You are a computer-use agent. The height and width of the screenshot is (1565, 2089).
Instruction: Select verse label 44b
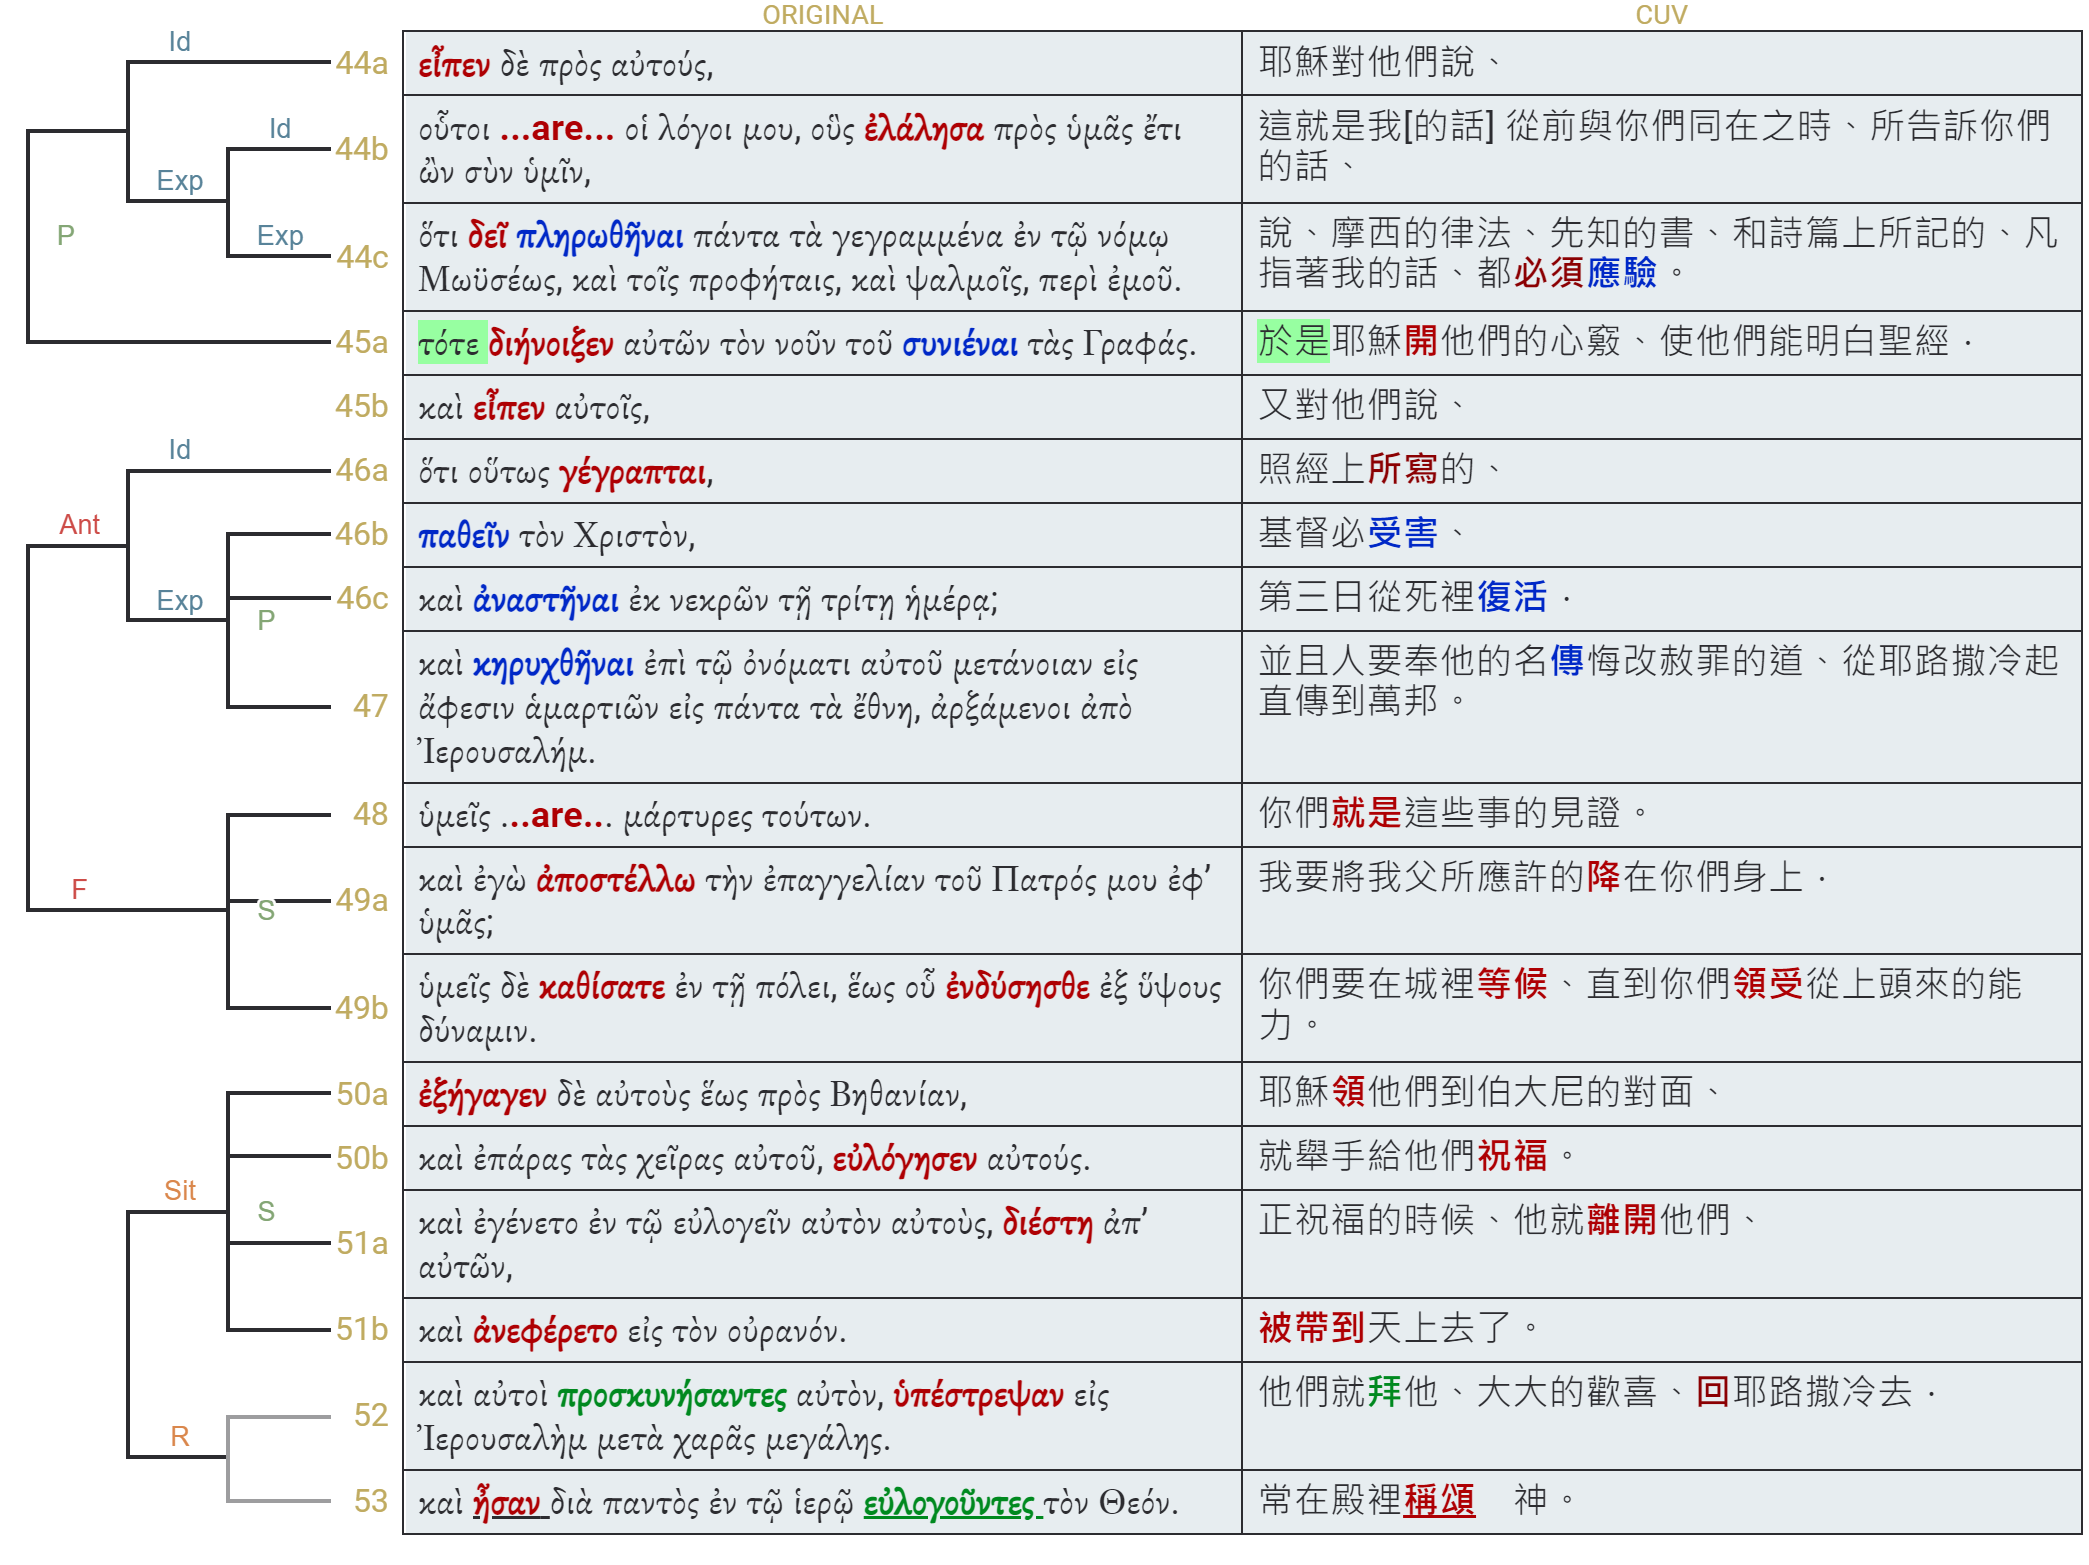point(361,149)
